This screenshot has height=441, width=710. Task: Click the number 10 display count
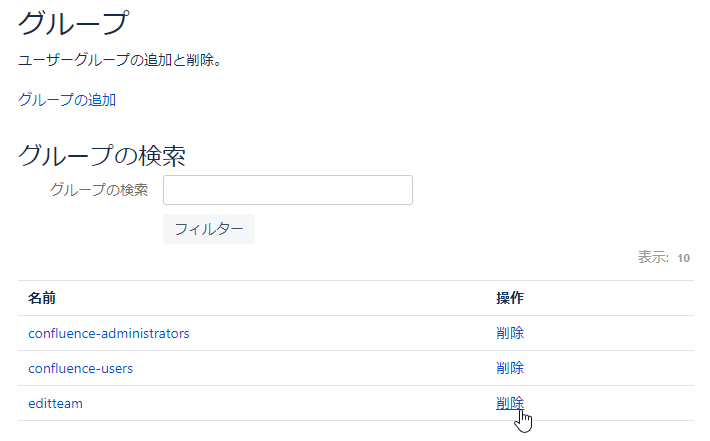[x=684, y=258]
